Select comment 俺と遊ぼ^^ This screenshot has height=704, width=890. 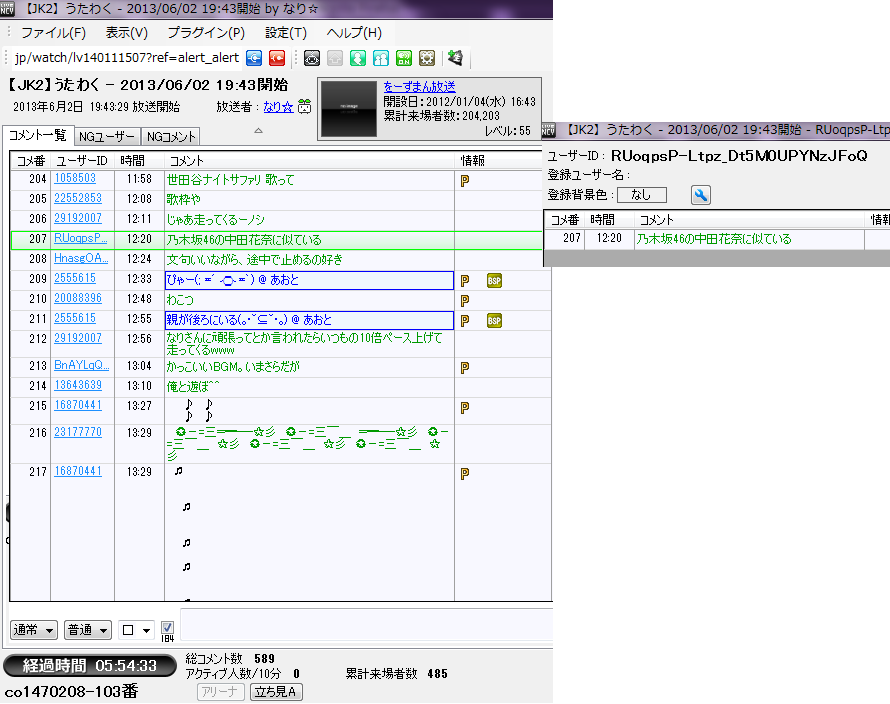193,387
